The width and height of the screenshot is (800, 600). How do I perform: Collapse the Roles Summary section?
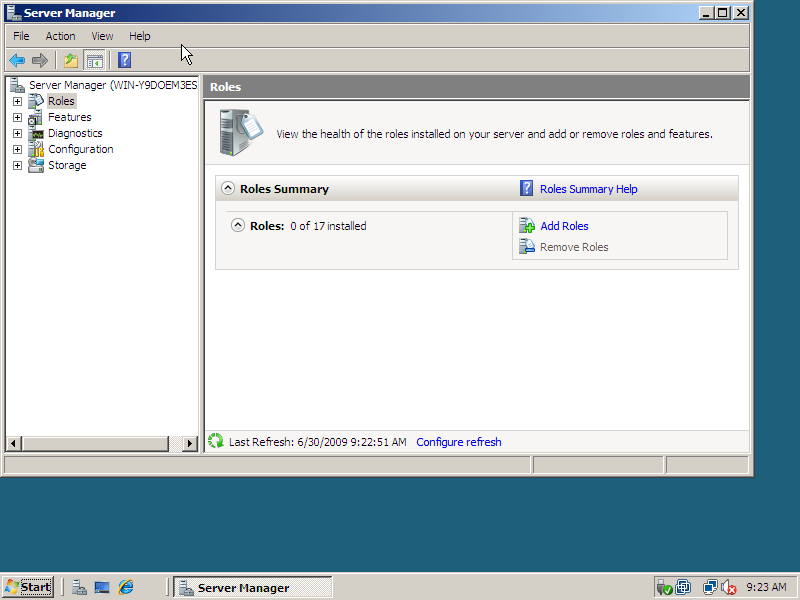(x=228, y=188)
